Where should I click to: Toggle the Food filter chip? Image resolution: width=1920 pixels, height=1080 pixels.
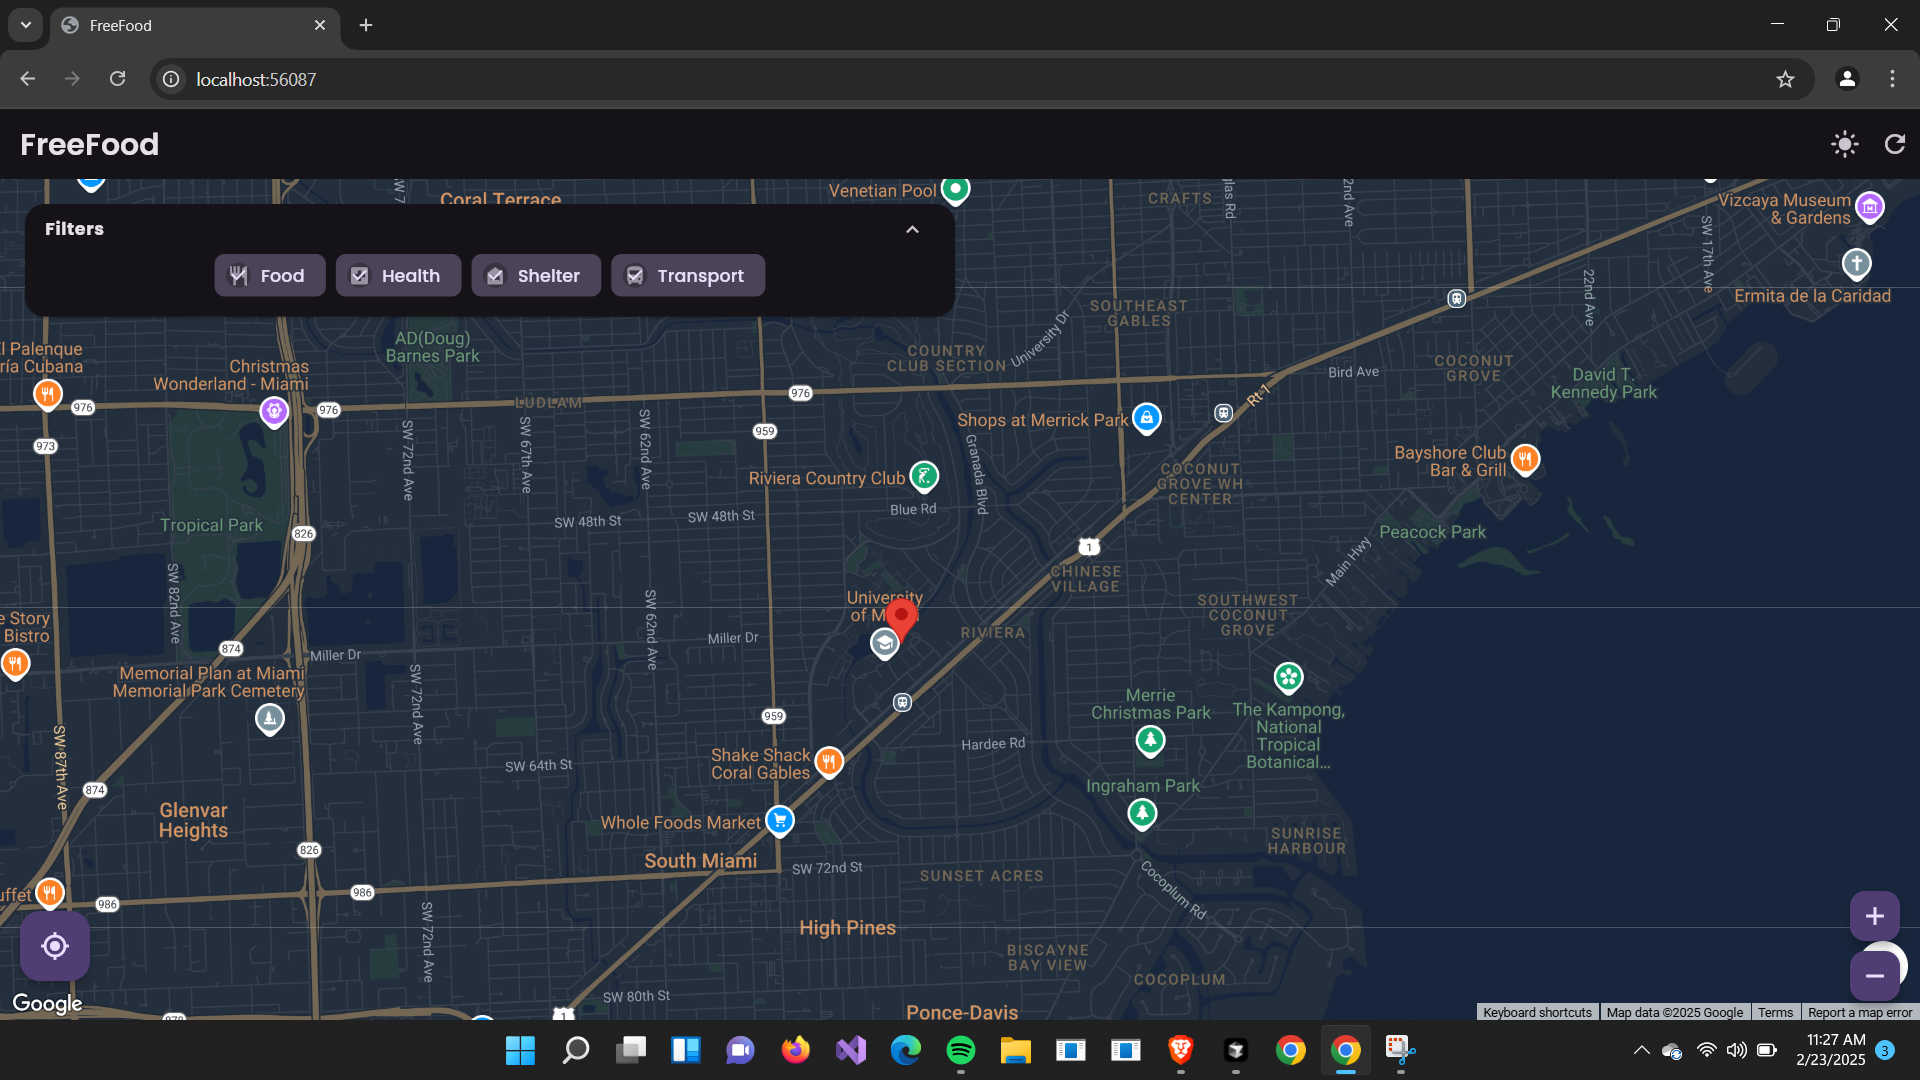point(269,275)
